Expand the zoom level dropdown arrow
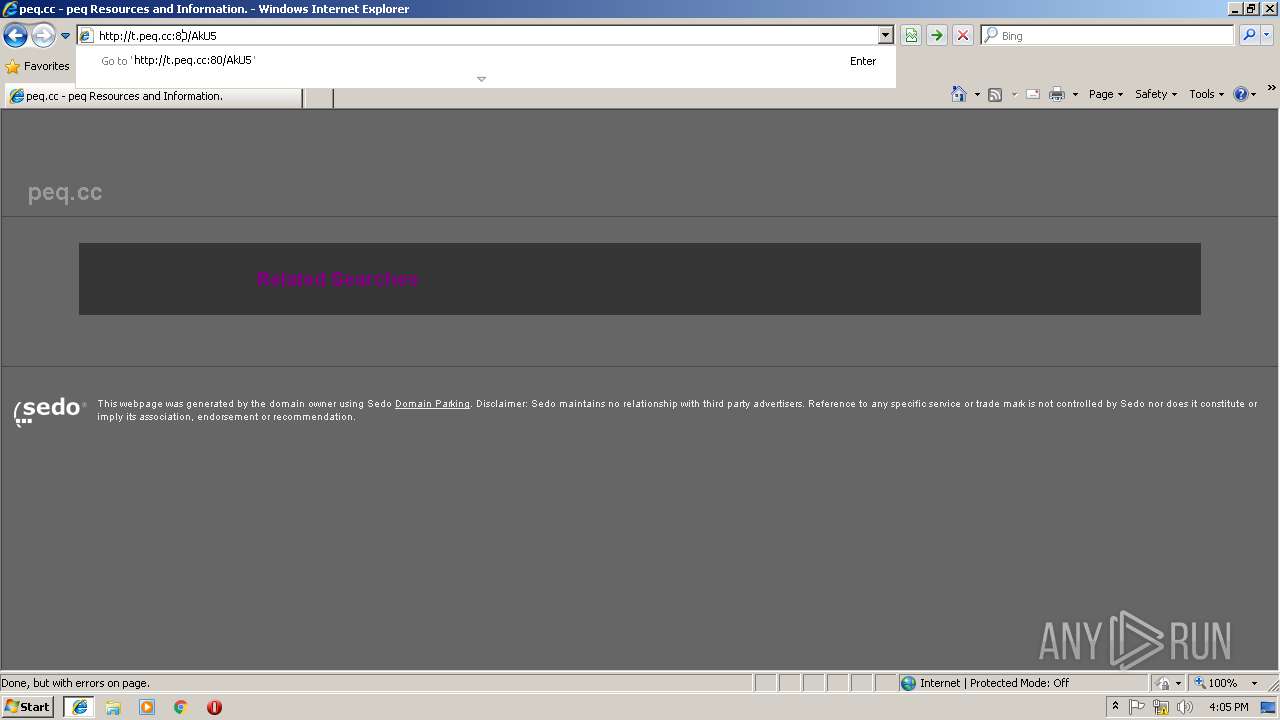The image size is (1280, 720). (x=1254, y=683)
